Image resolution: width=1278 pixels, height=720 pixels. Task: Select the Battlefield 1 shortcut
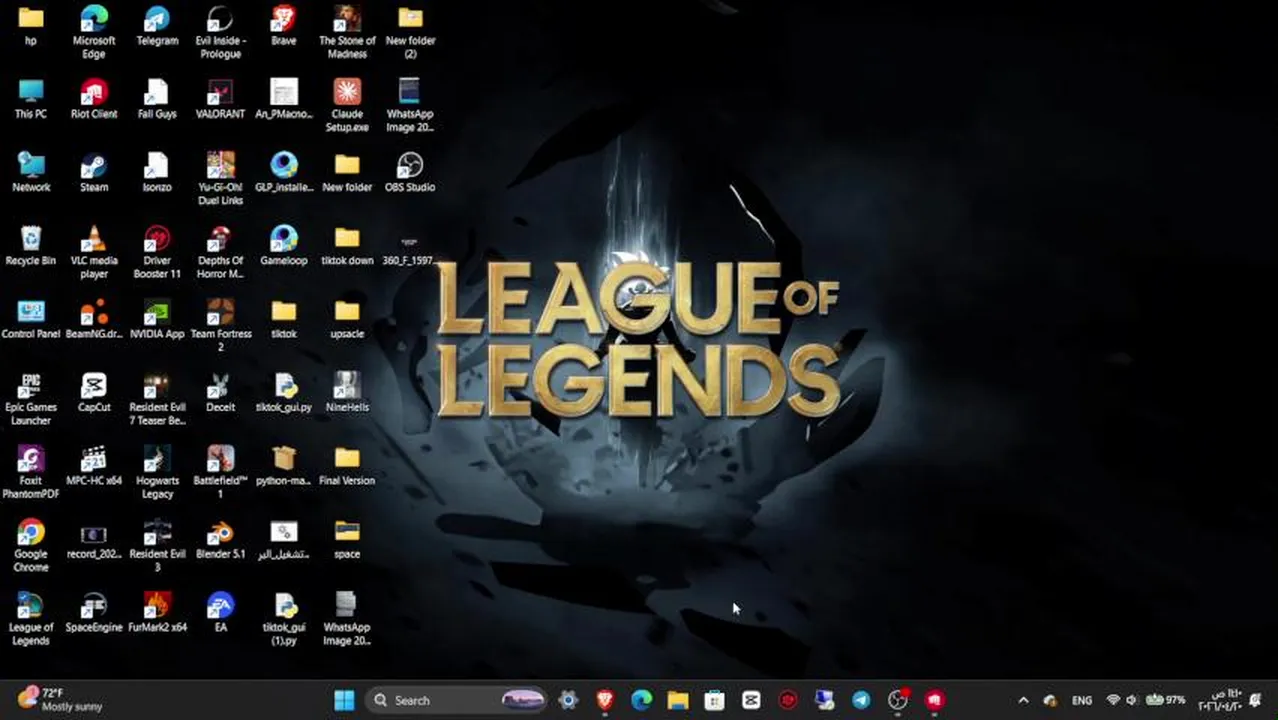coord(220,471)
